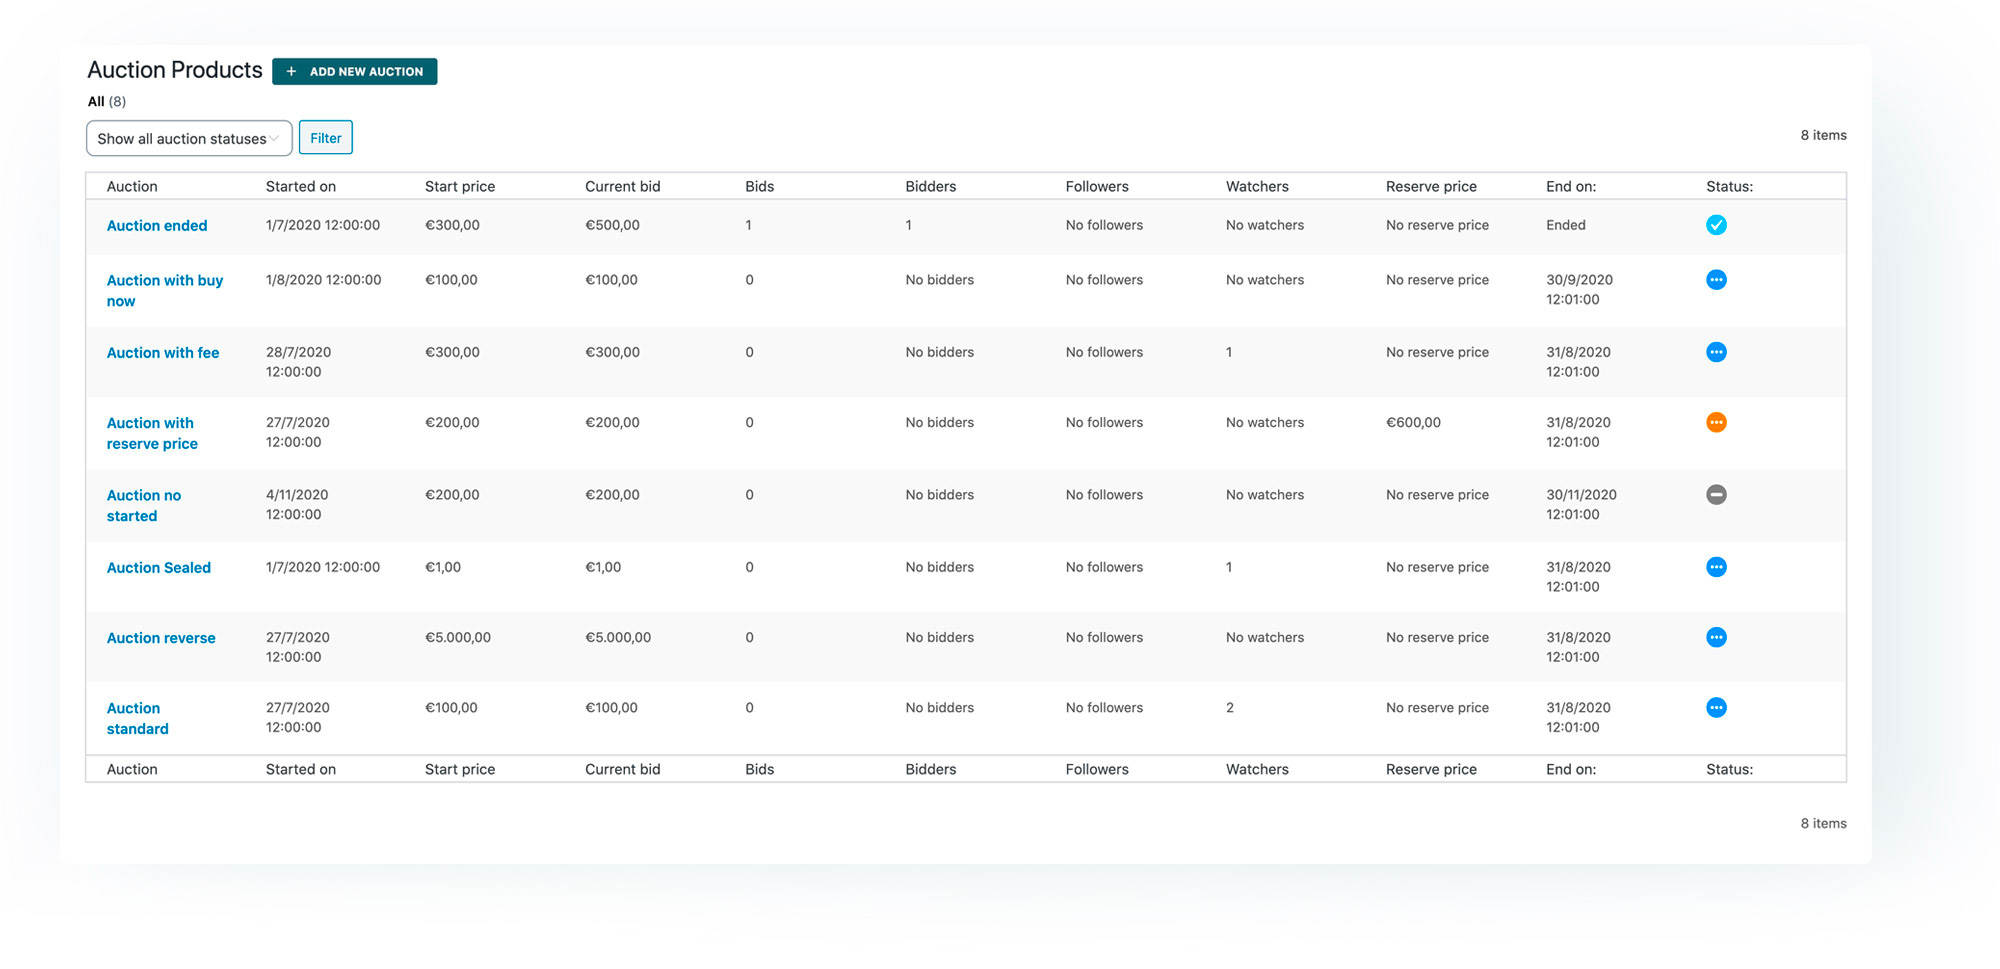Click the bottom Current bid footer header
Screen dimensions: 2000x969
pyautogui.click(x=623, y=769)
